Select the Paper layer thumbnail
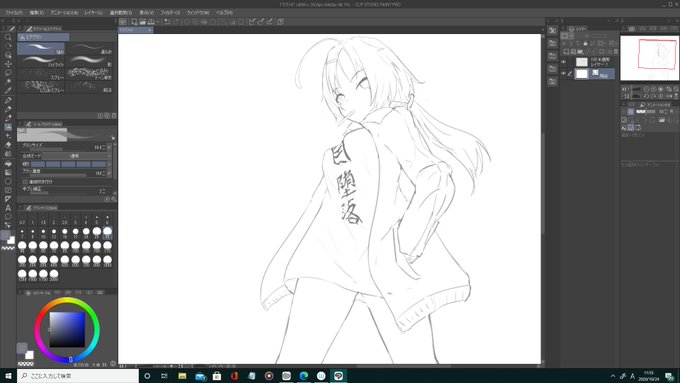The width and height of the screenshot is (680, 383). click(582, 74)
